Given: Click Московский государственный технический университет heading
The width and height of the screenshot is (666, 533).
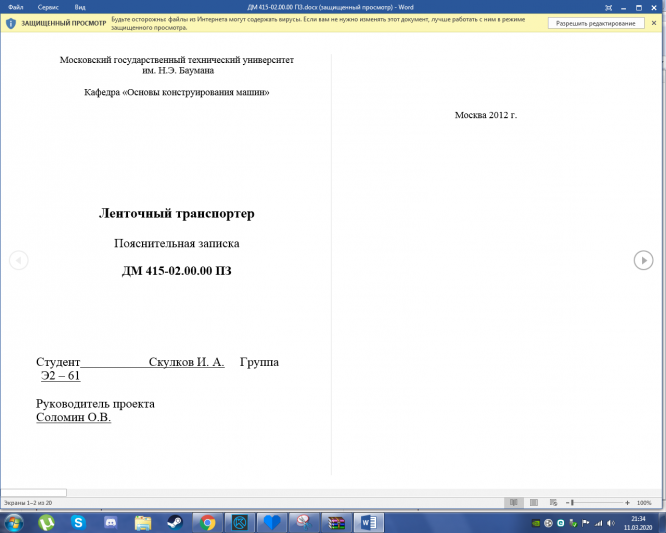Looking at the screenshot, I should click(x=177, y=60).
